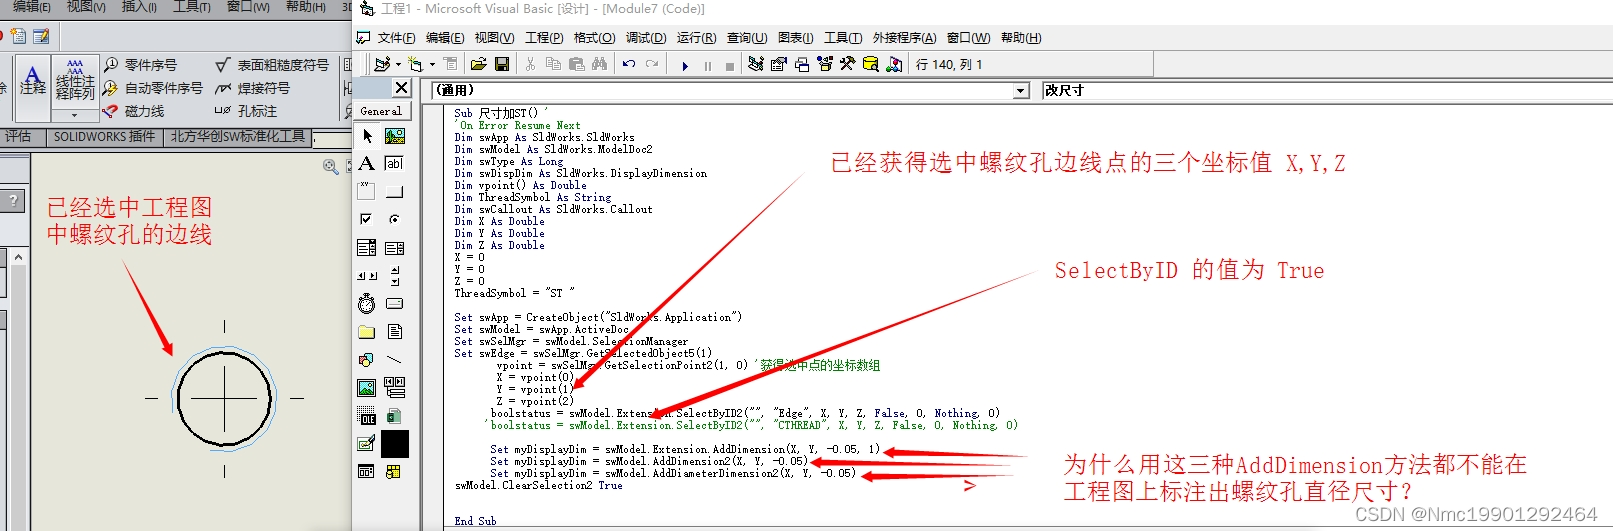Open the Form Layout Window icon
This screenshot has height=531, width=1613.
[x=802, y=64]
